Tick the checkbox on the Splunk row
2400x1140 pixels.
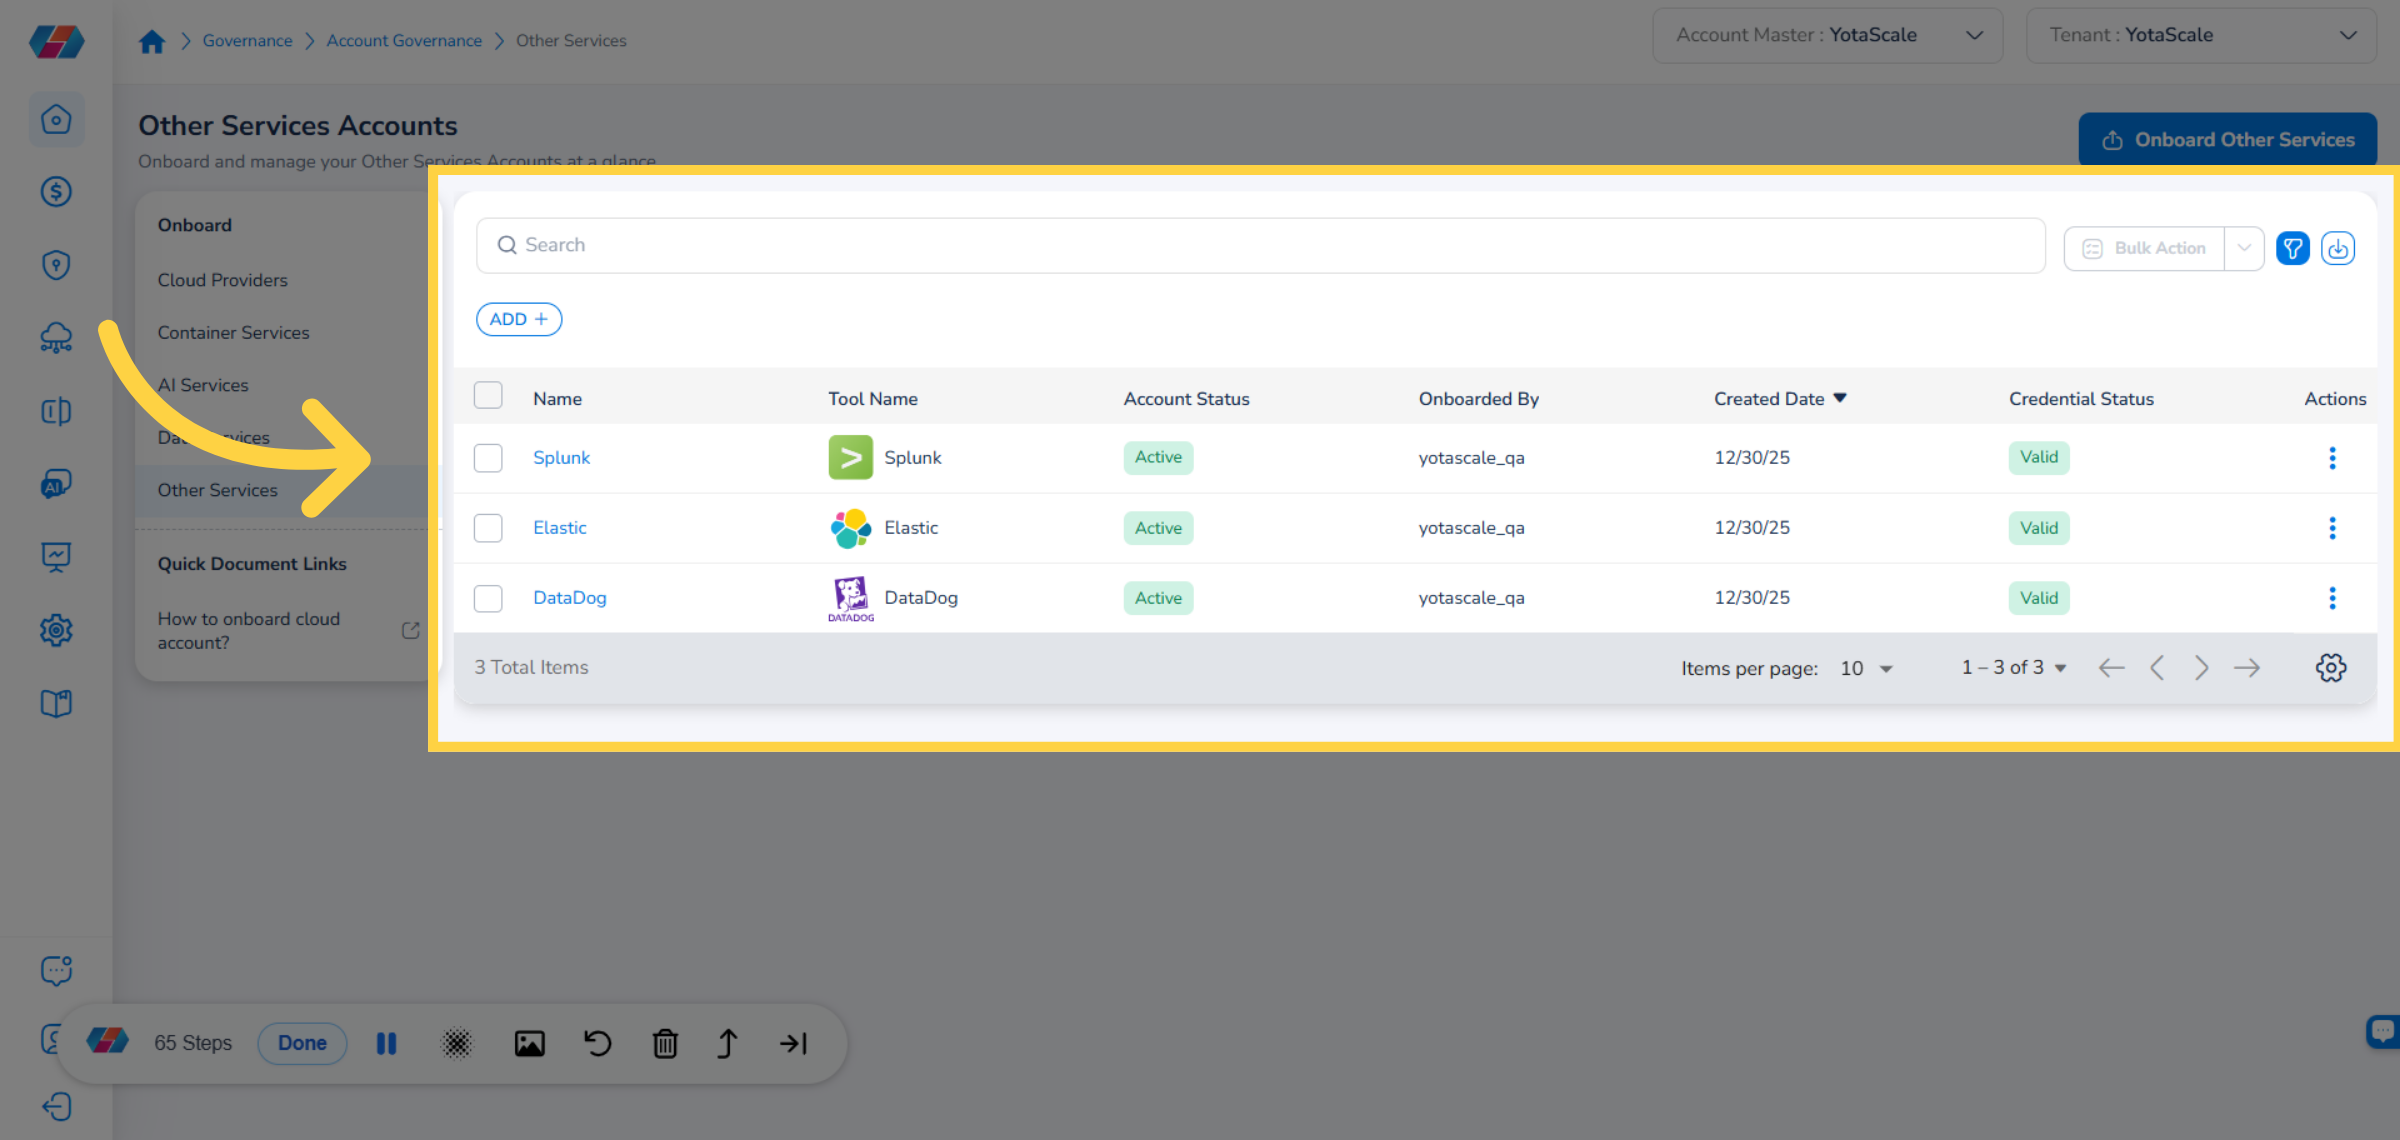[x=488, y=457]
